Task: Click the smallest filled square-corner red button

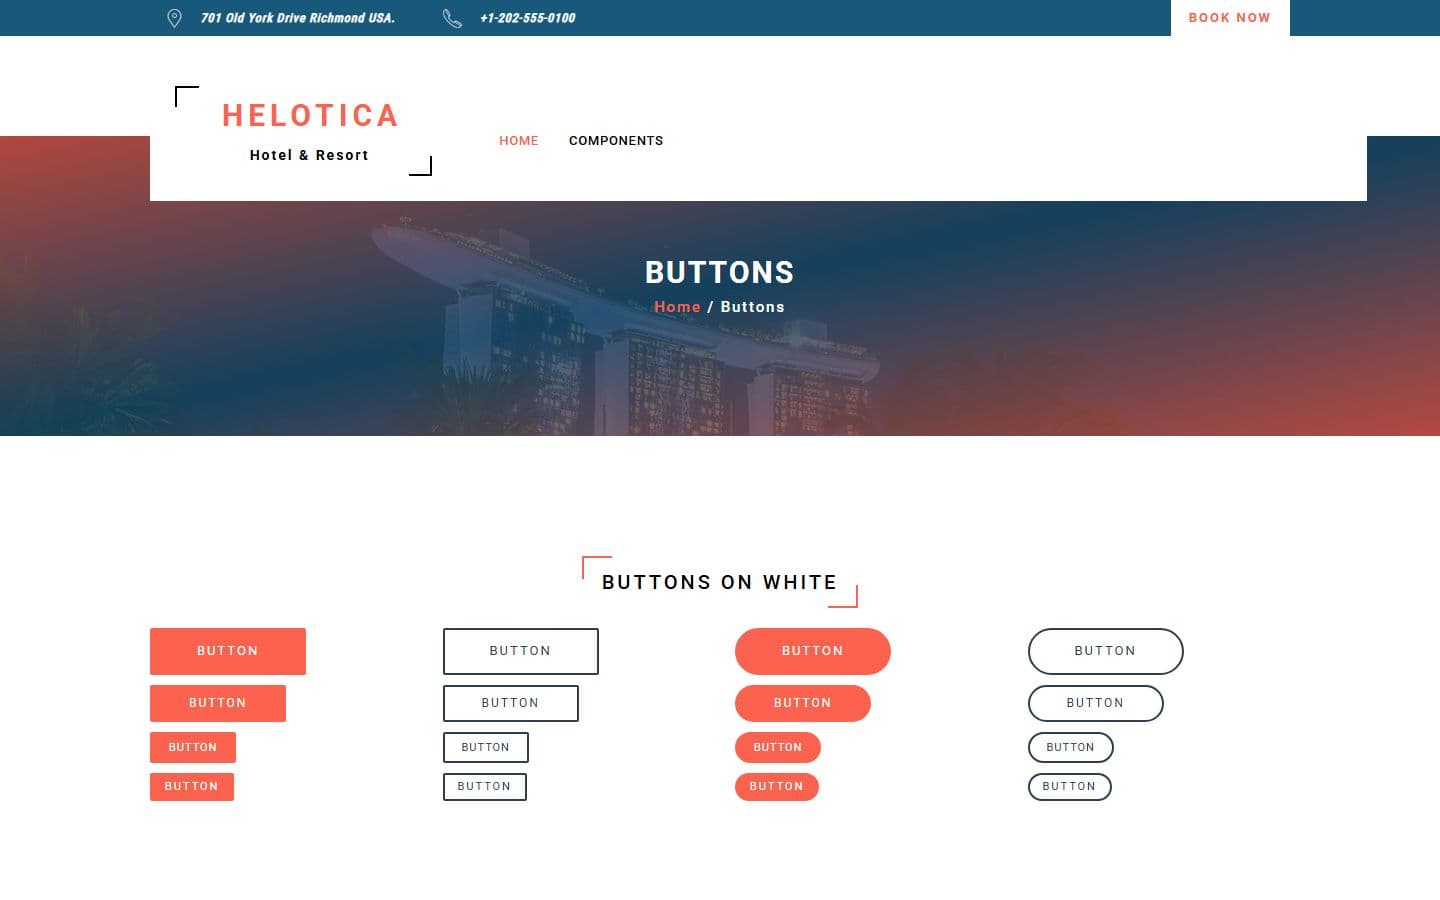Action: pyautogui.click(x=192, y=787)
